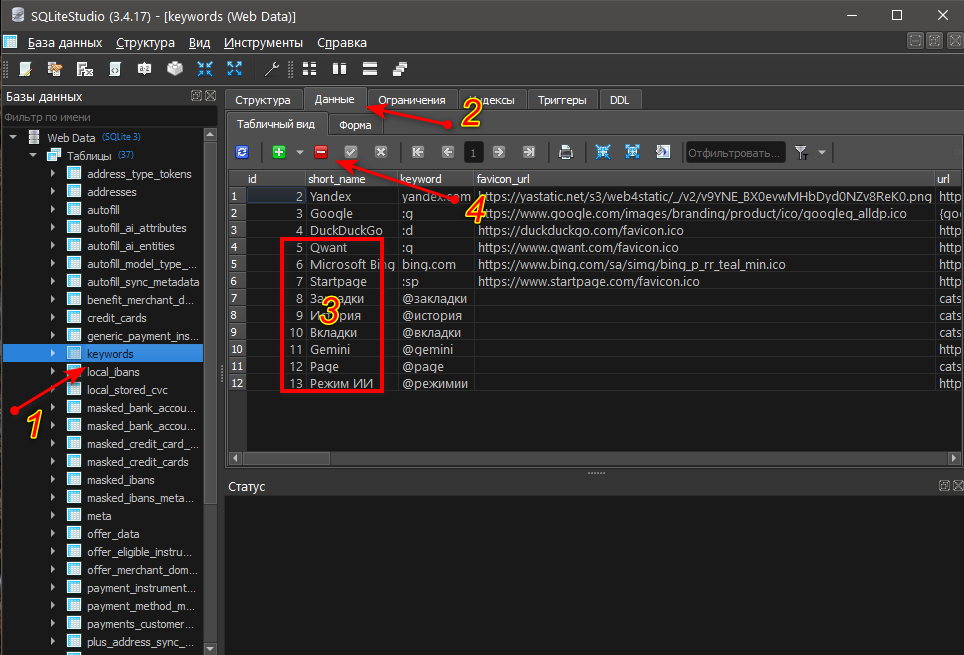
Task: Commit changes with the checkmark icon
Action: [x=351, y=152]
